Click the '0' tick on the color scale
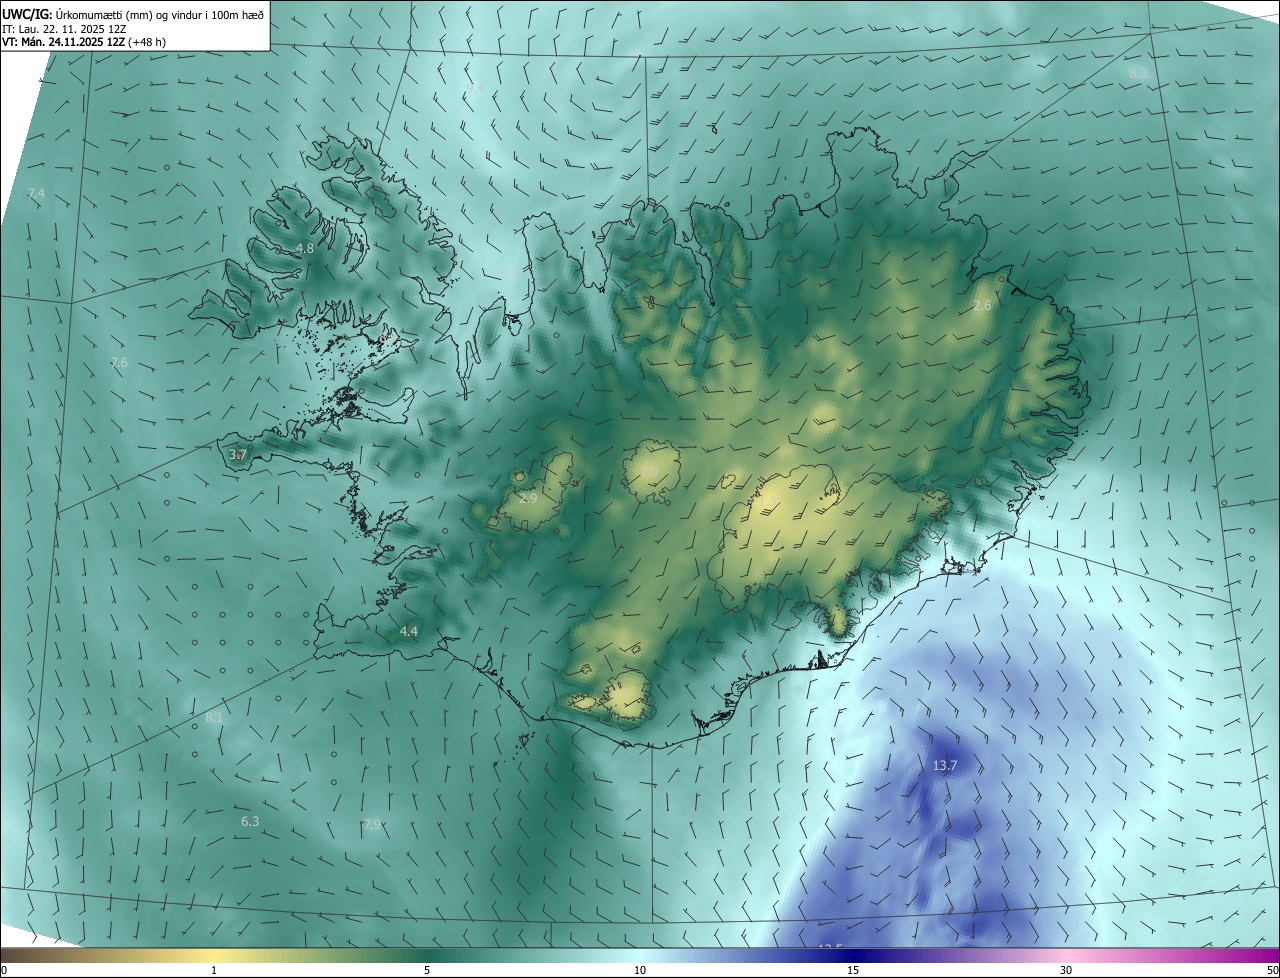Screen dimensions: 1280x978 click(x=4, y=970)
